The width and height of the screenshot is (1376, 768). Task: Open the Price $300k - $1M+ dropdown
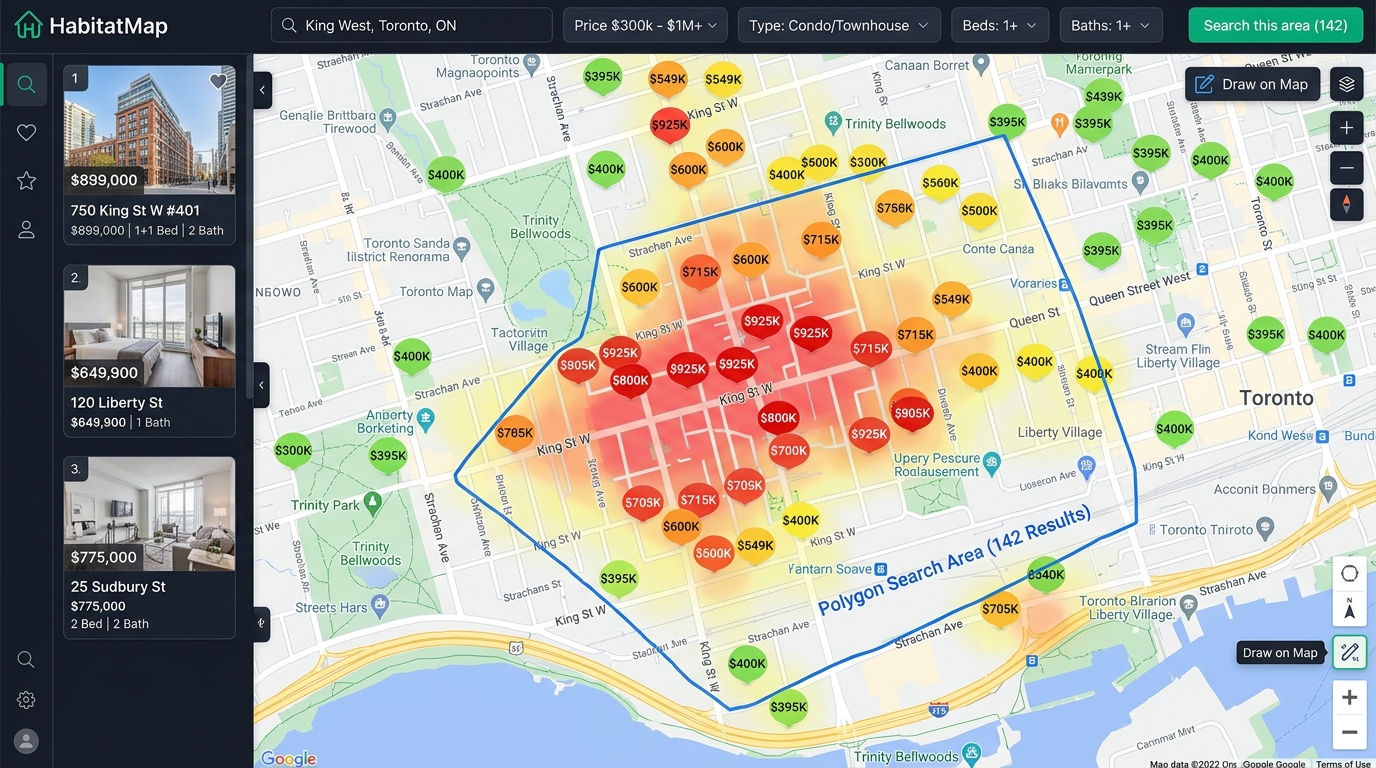tap(646, 25)
